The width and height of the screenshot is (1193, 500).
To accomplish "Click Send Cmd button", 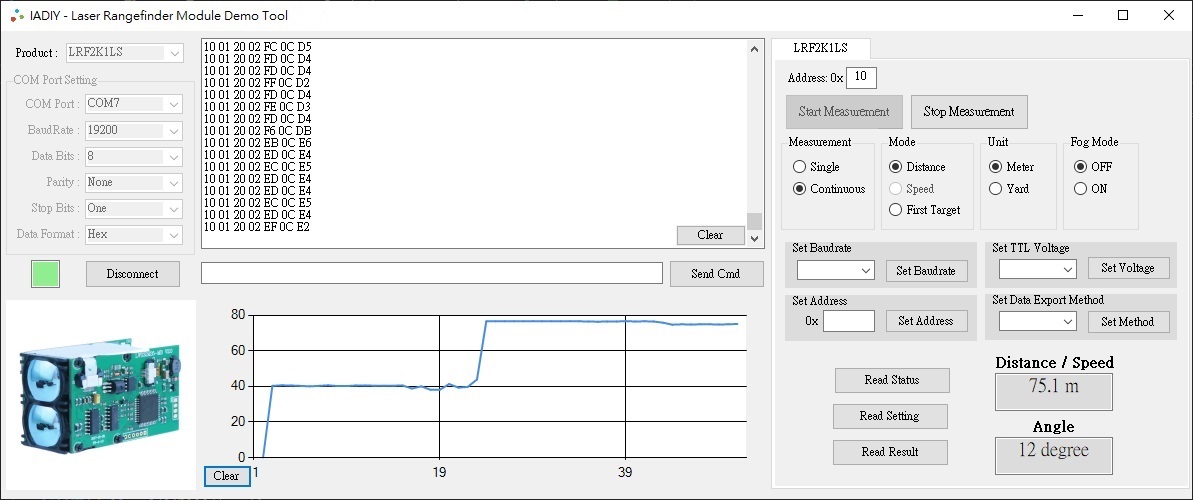I will (716, 274).
